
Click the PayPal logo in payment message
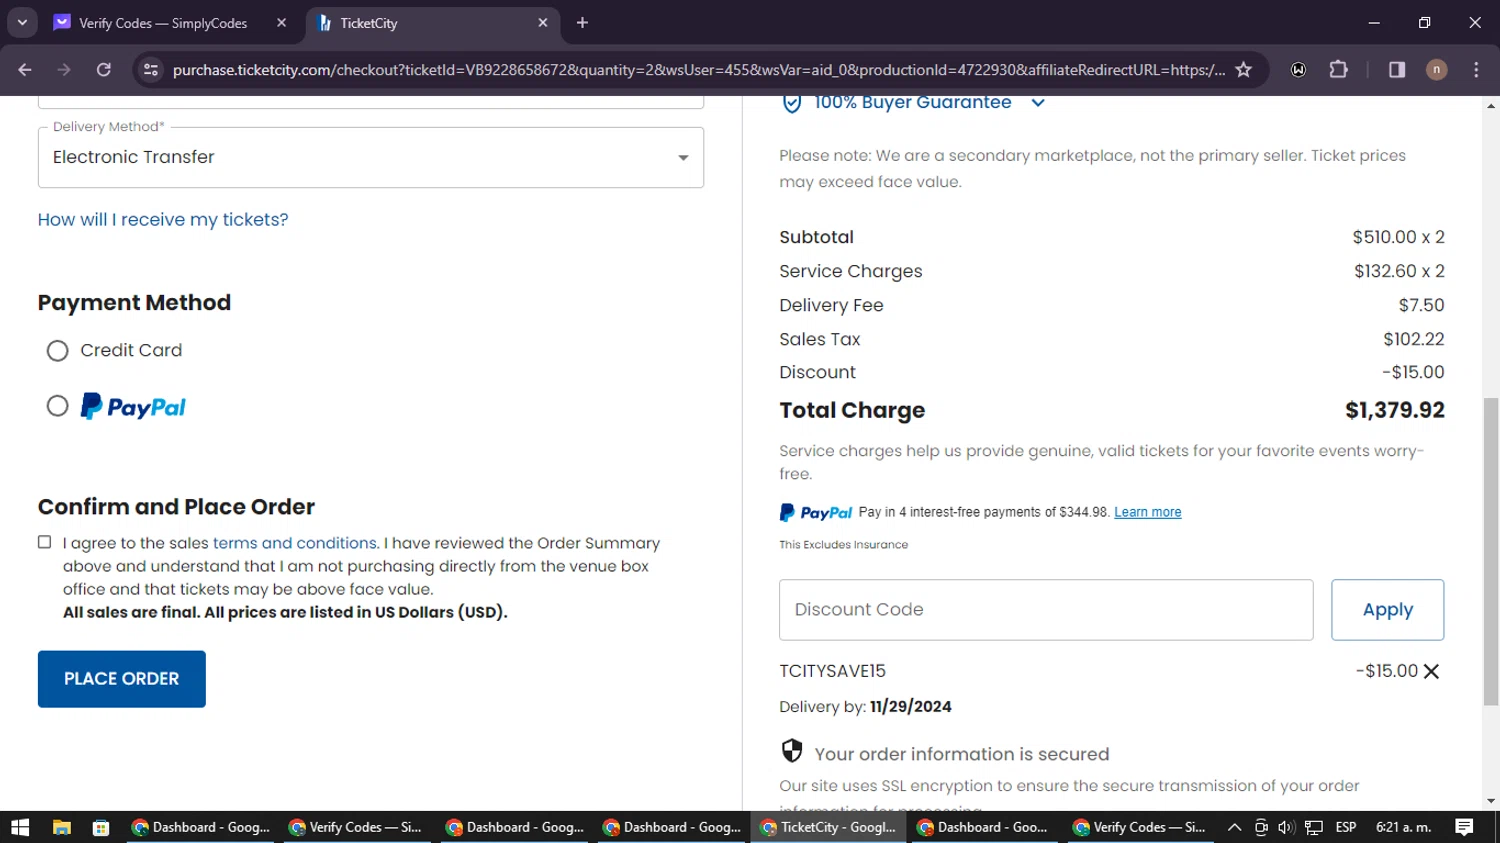816,513
